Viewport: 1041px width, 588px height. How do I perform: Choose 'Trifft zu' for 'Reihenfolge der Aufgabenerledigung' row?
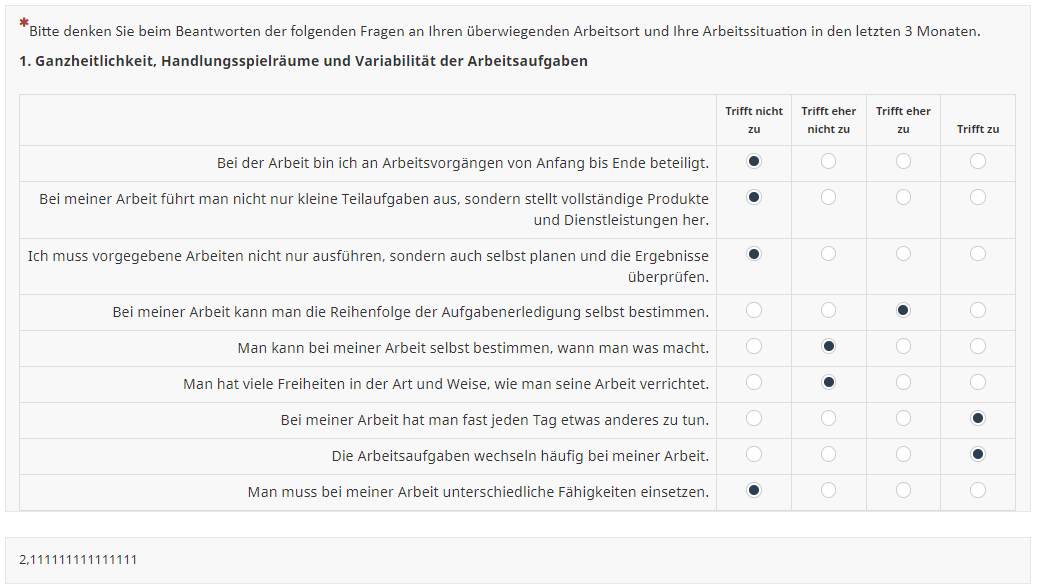coord(977,311)
